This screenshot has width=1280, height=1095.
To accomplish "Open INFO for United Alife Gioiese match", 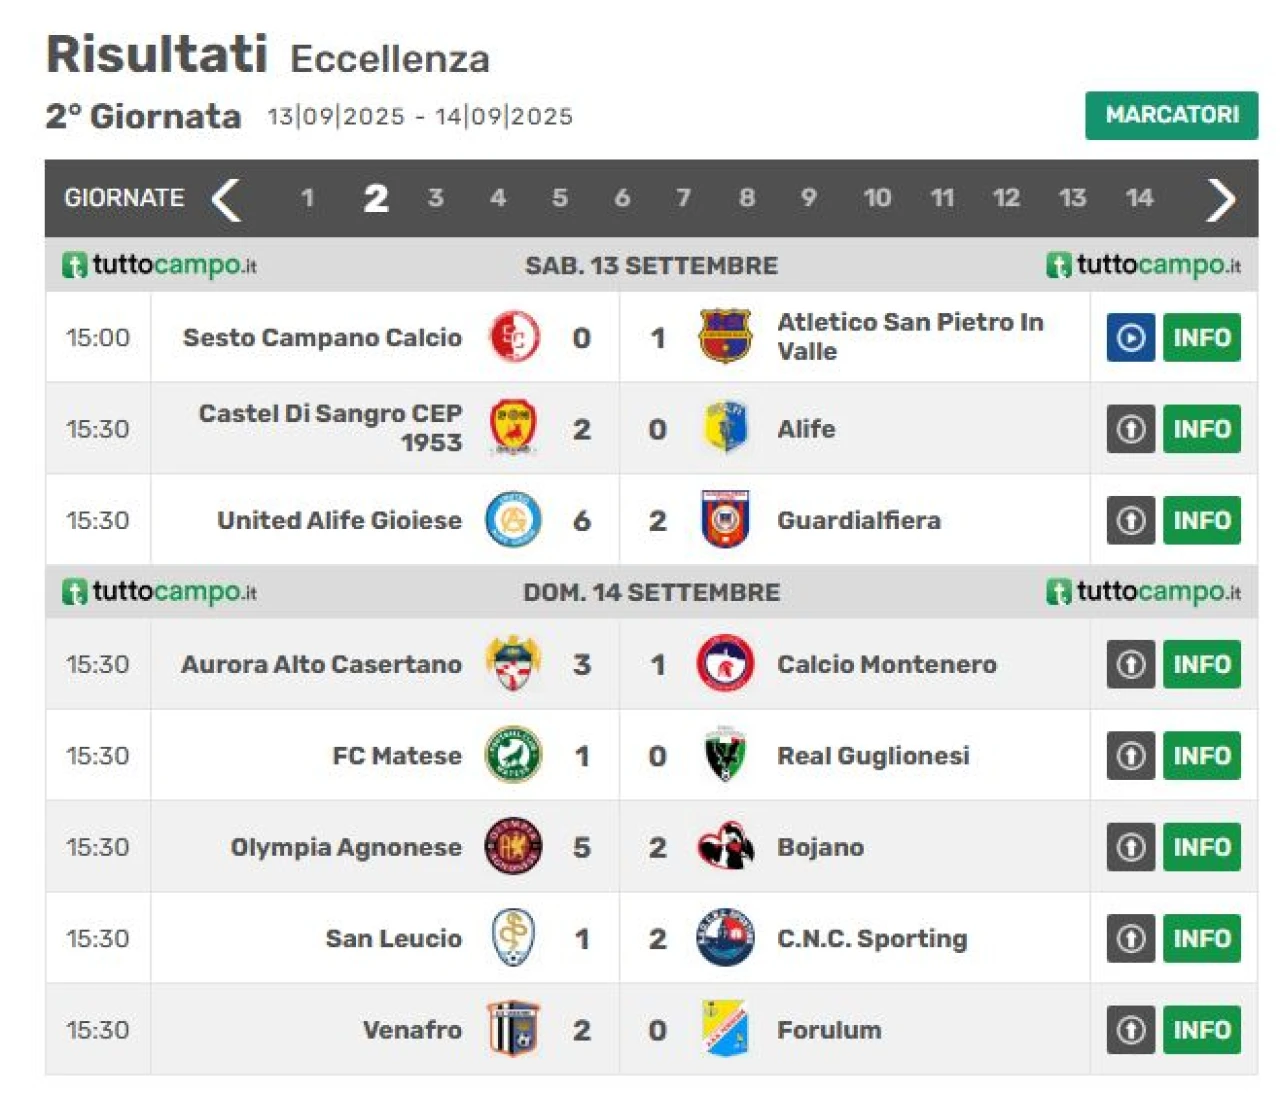I will coord(1201,520).
